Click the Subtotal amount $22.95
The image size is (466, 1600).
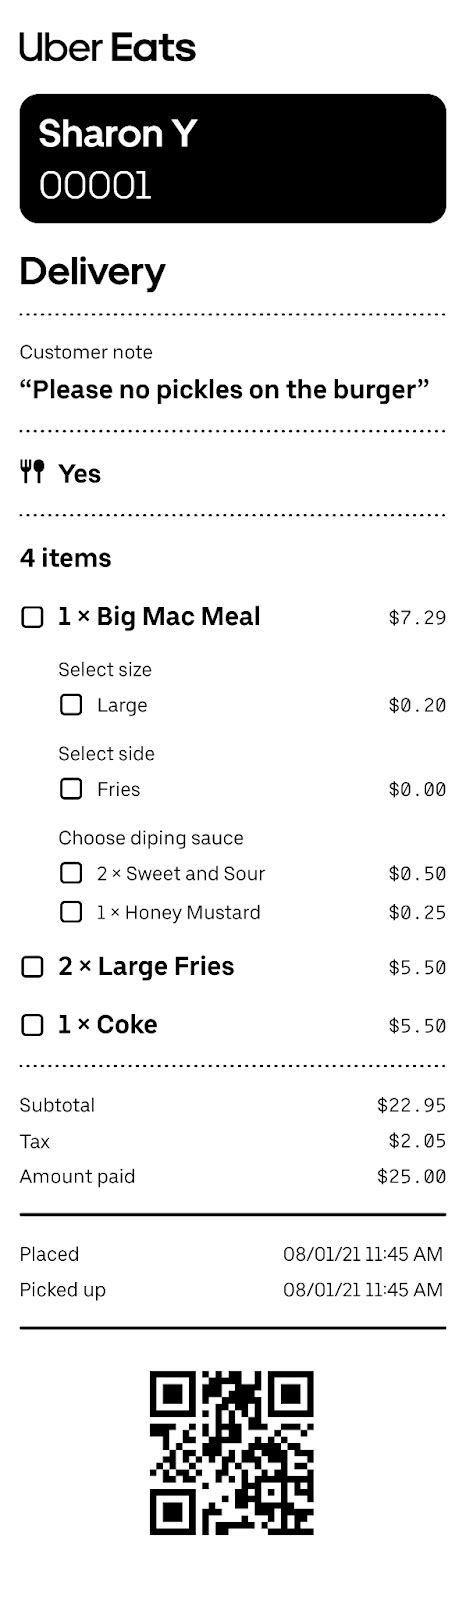pos(411,1105)
